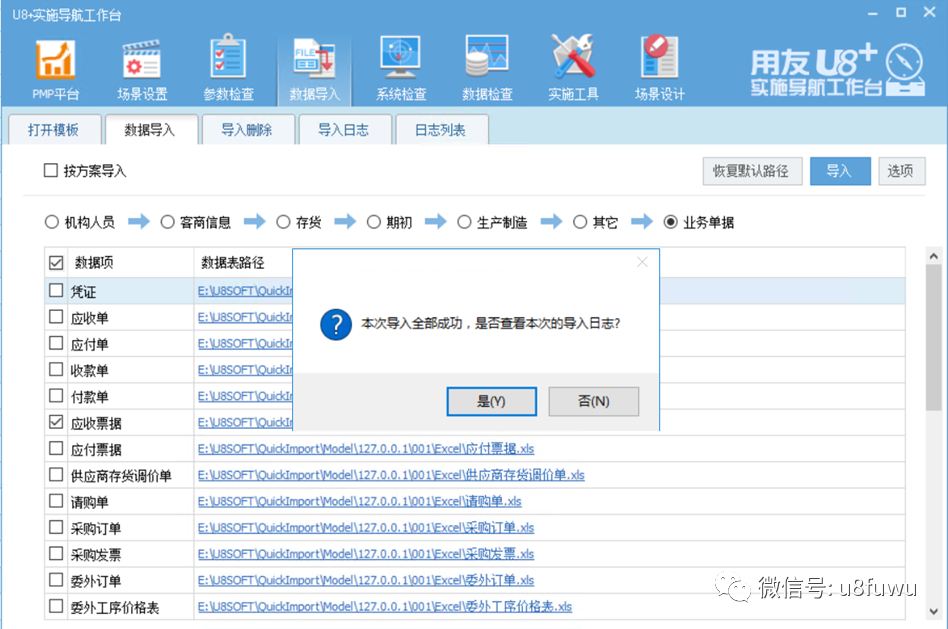
Task: Switch to the 数据导入 tab
Action: (151, 130)
